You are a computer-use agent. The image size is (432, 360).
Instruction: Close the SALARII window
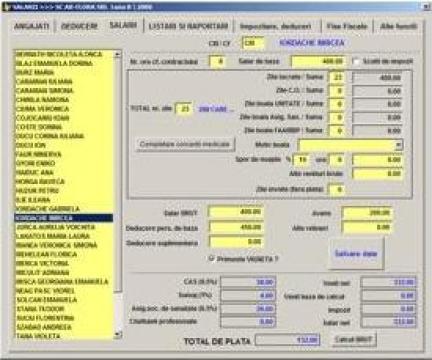[x=426, y=6]
